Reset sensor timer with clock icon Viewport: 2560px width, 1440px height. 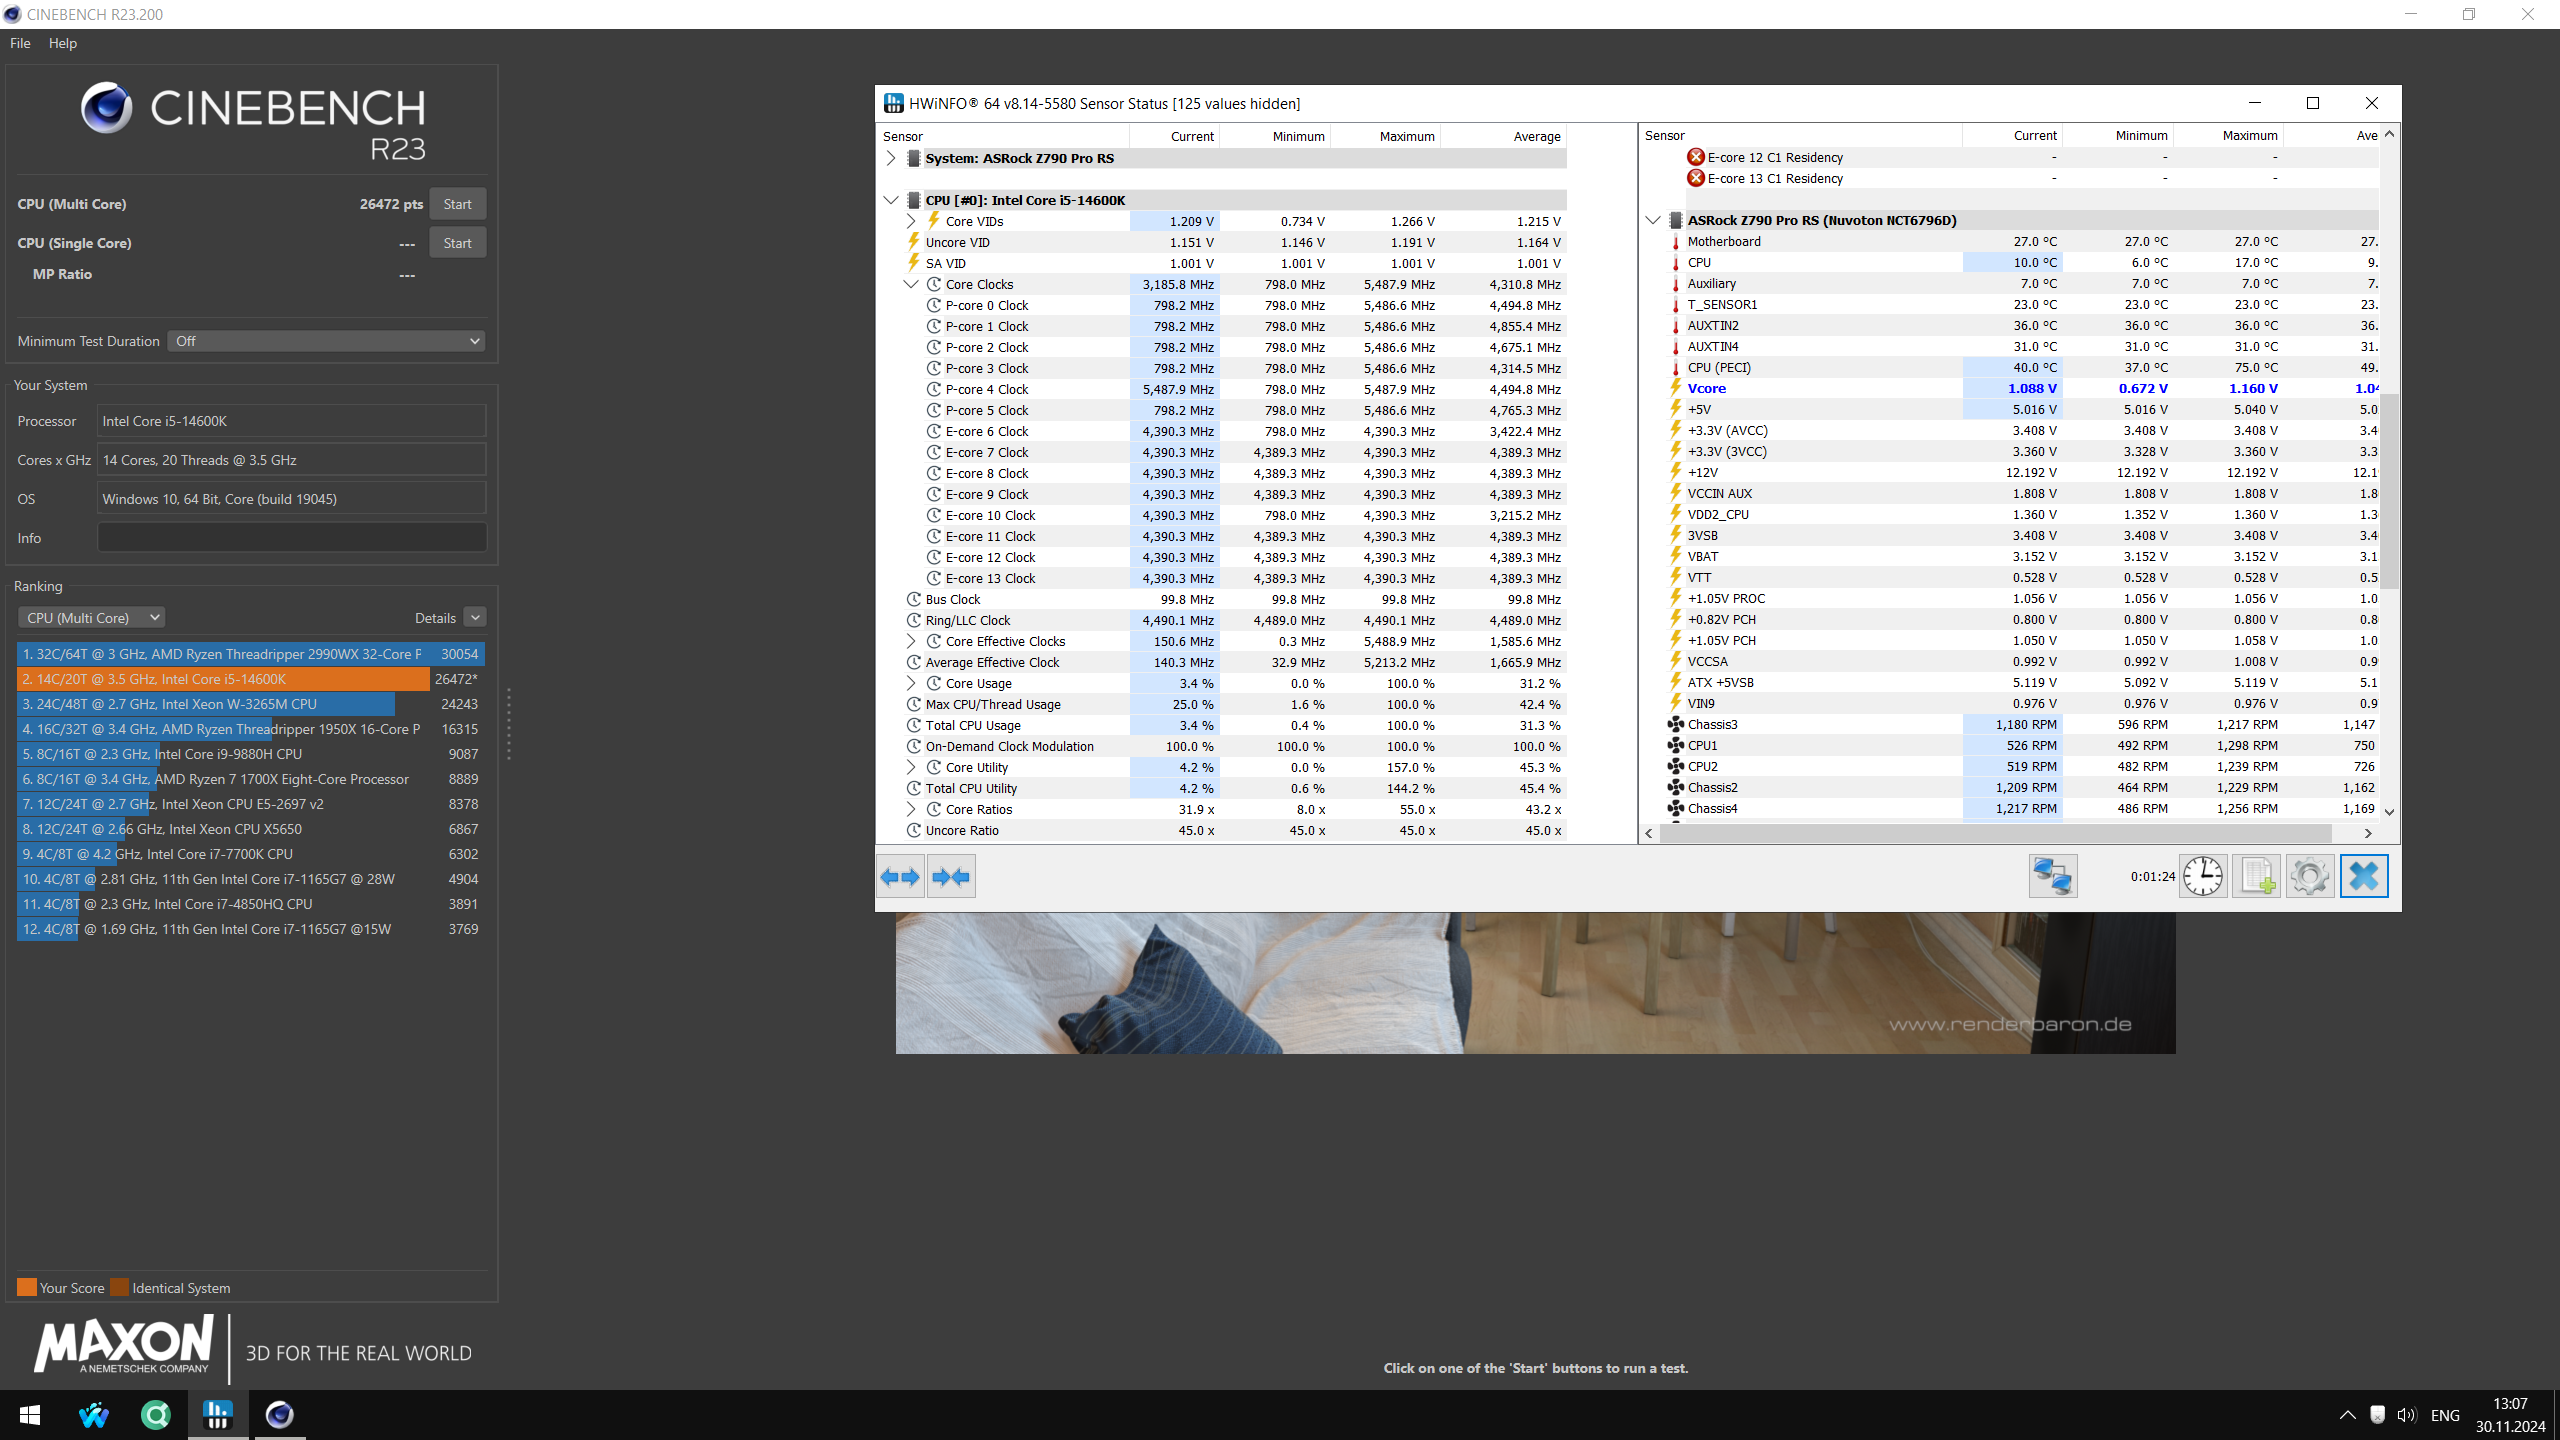[x=2203, y=877]
